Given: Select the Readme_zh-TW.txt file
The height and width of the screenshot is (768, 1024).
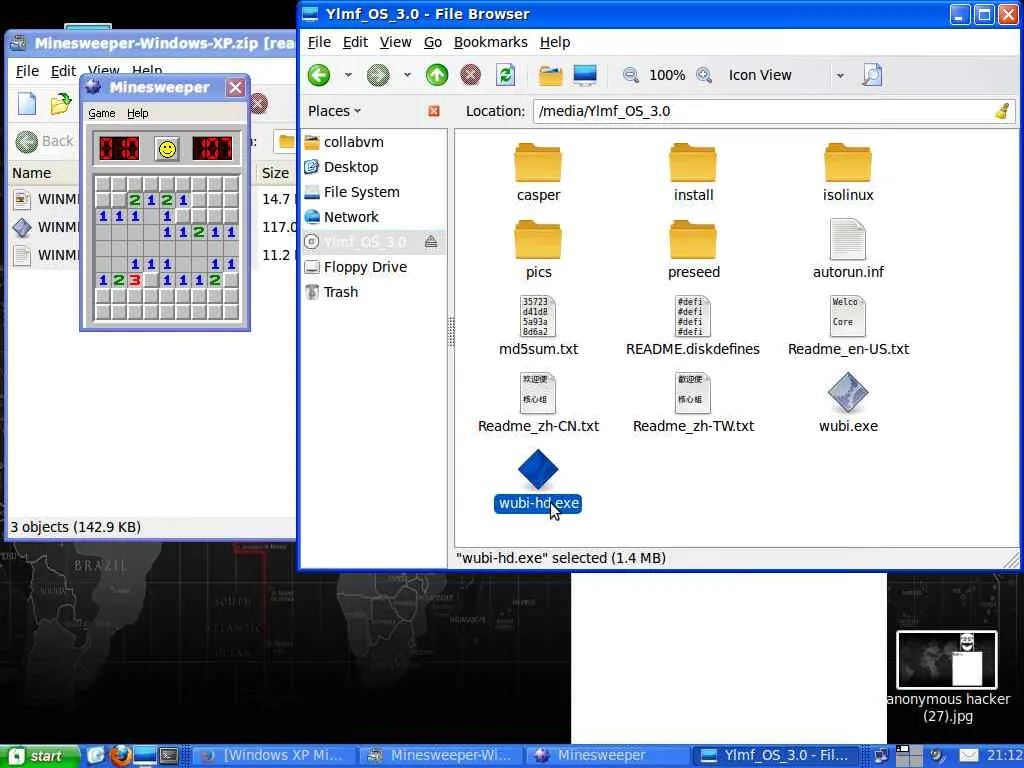Looking at the screenshot, I should [x=693, y=403].
